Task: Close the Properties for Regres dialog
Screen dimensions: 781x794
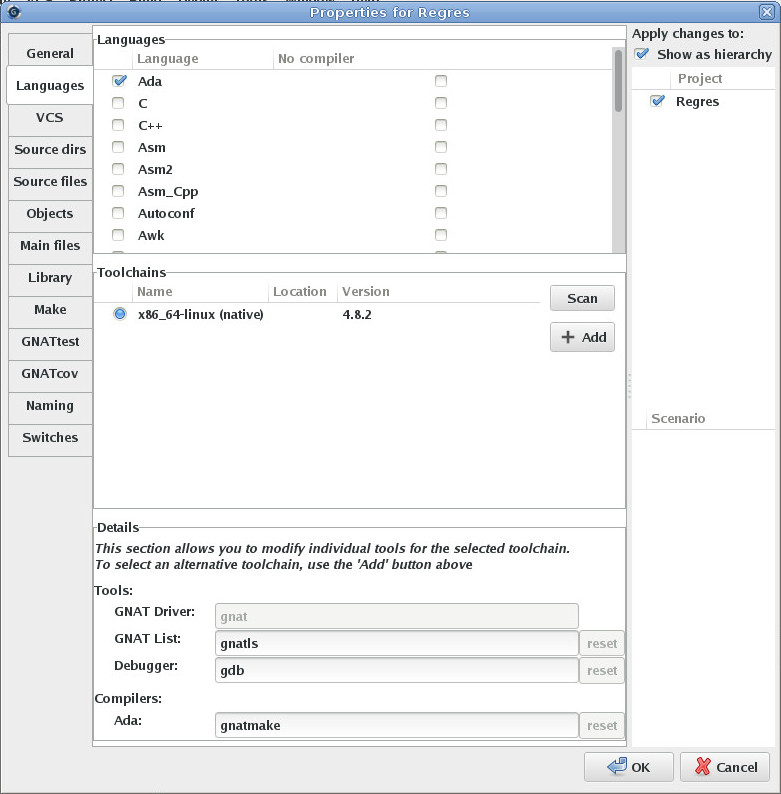Action: coord(766,12)
